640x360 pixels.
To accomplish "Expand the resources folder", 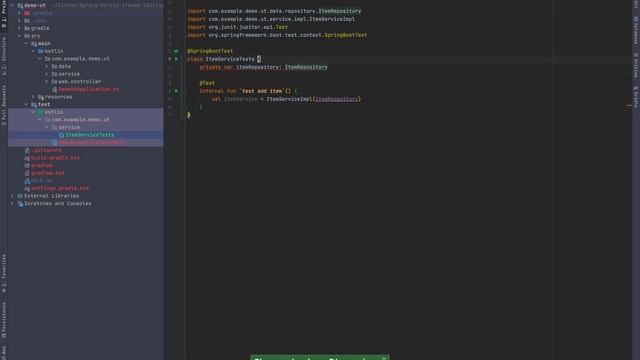I will point(33,97).
